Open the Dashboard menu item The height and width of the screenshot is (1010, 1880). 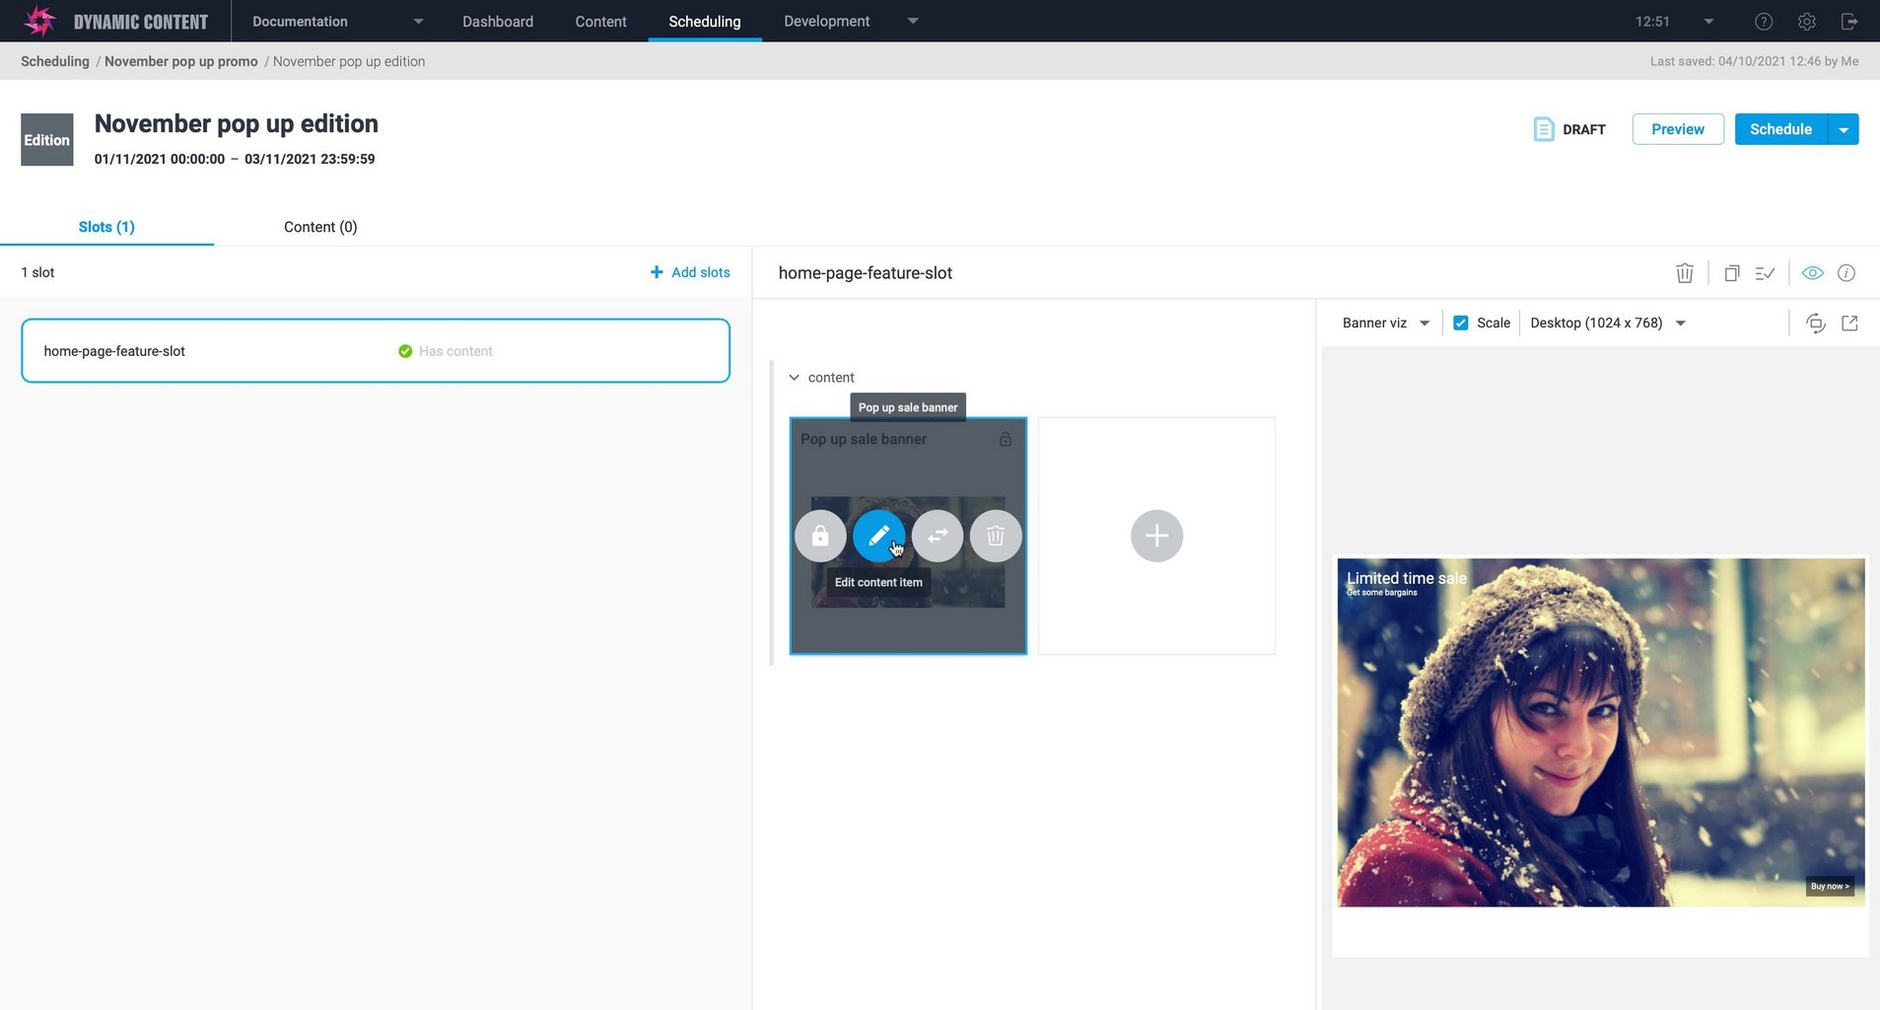point(497,21)
